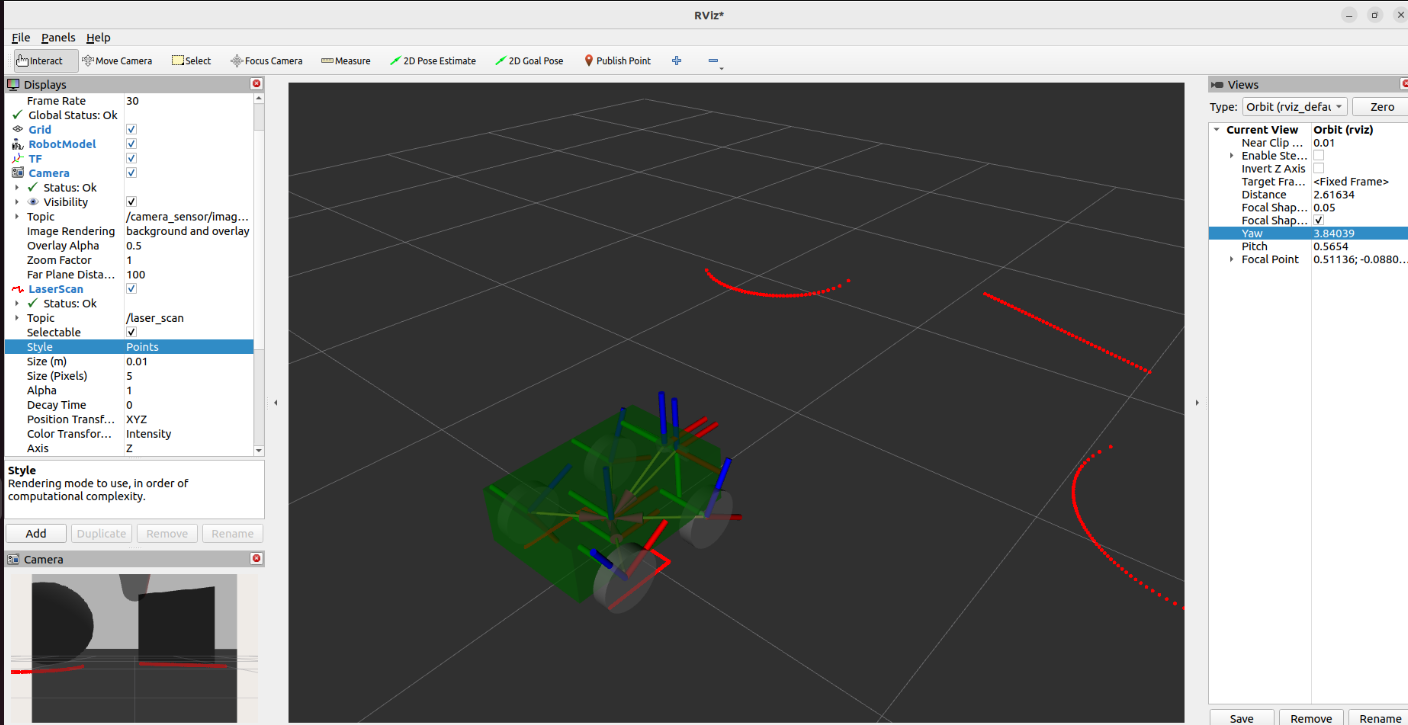Select the Color Transformer Intensity value
The height and width of the screenshot is (725, 1408).
tap(188, 434)
